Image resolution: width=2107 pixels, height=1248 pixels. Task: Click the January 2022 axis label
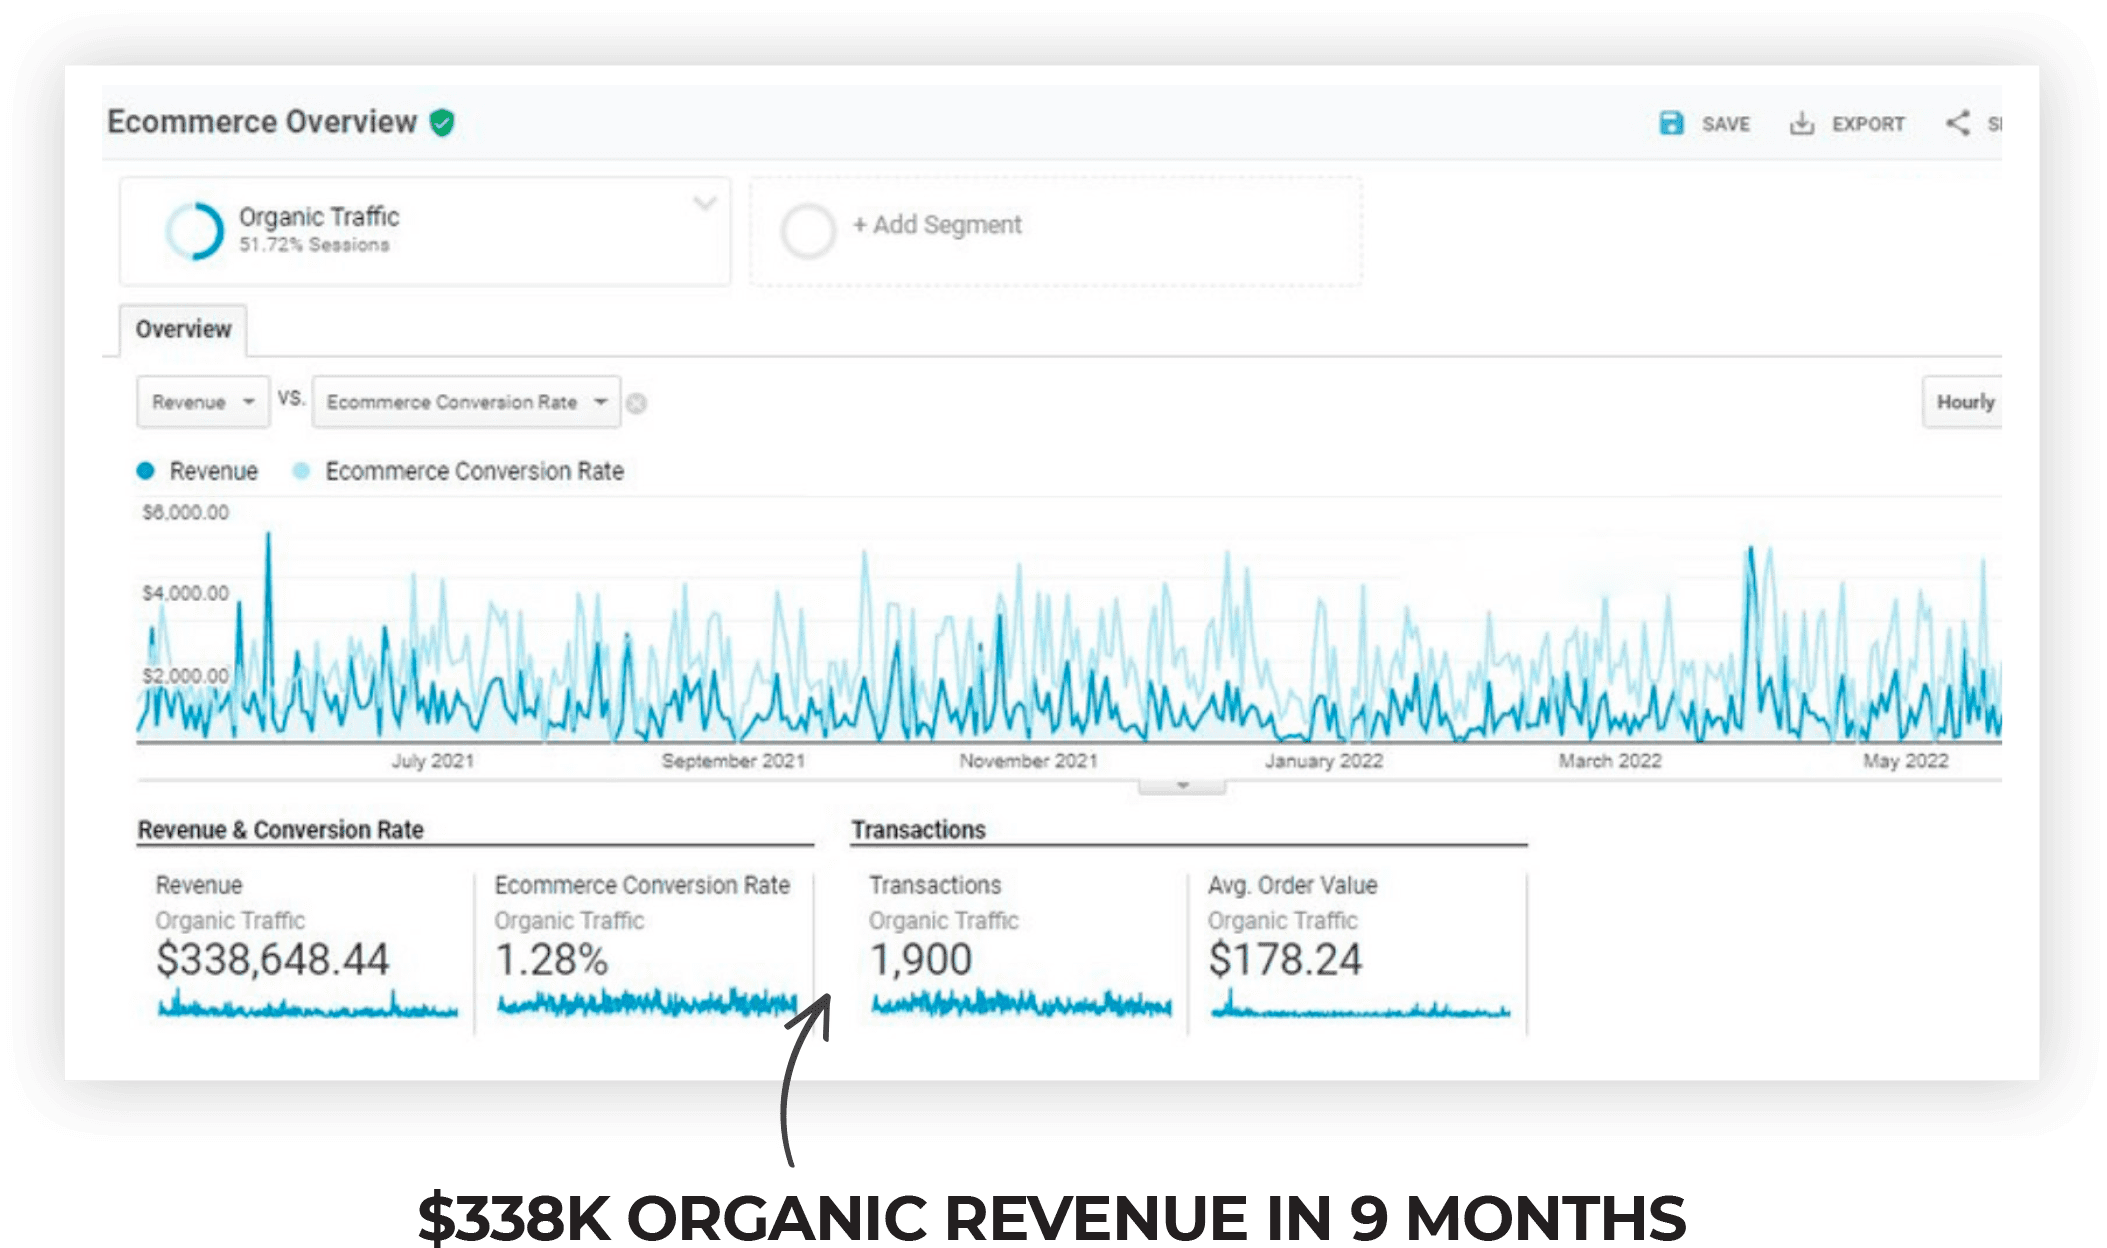coord(1324,761)
